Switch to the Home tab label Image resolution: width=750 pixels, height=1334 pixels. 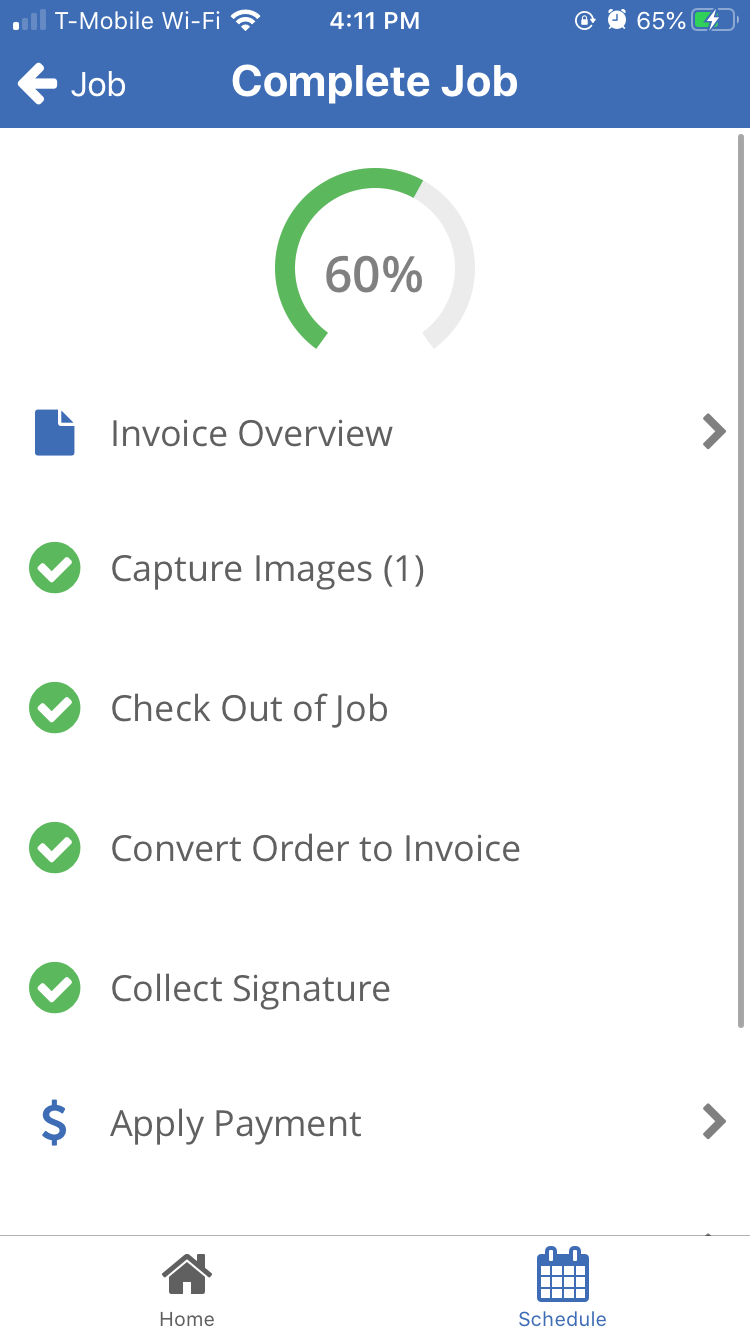point(187,1319)
